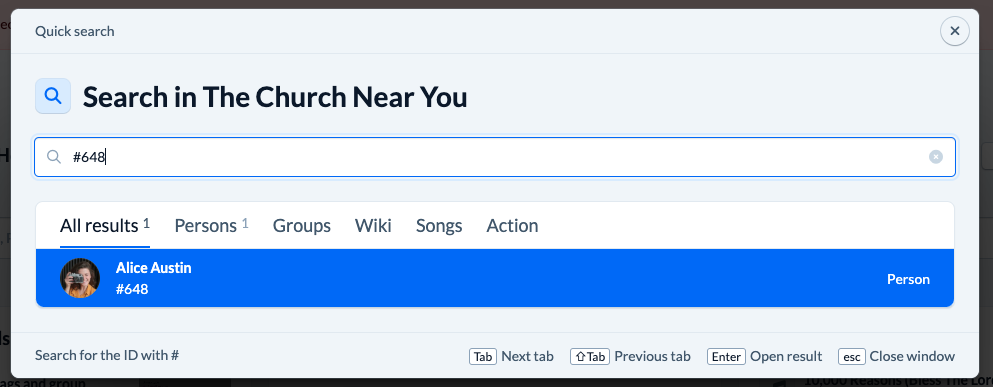Close the Quick search dialog
The image size is (993, 387).
point(954,31)
